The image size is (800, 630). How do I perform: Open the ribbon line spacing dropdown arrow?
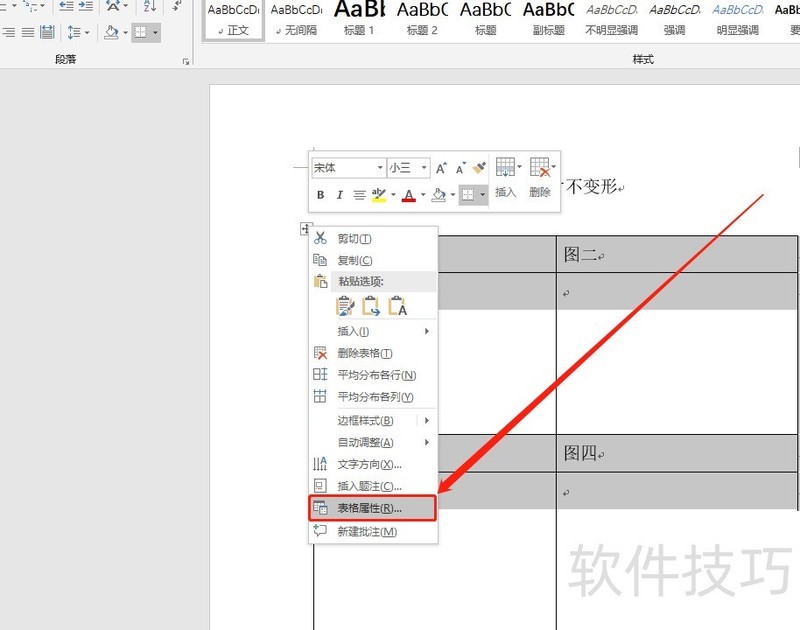[x=87, y=33]
